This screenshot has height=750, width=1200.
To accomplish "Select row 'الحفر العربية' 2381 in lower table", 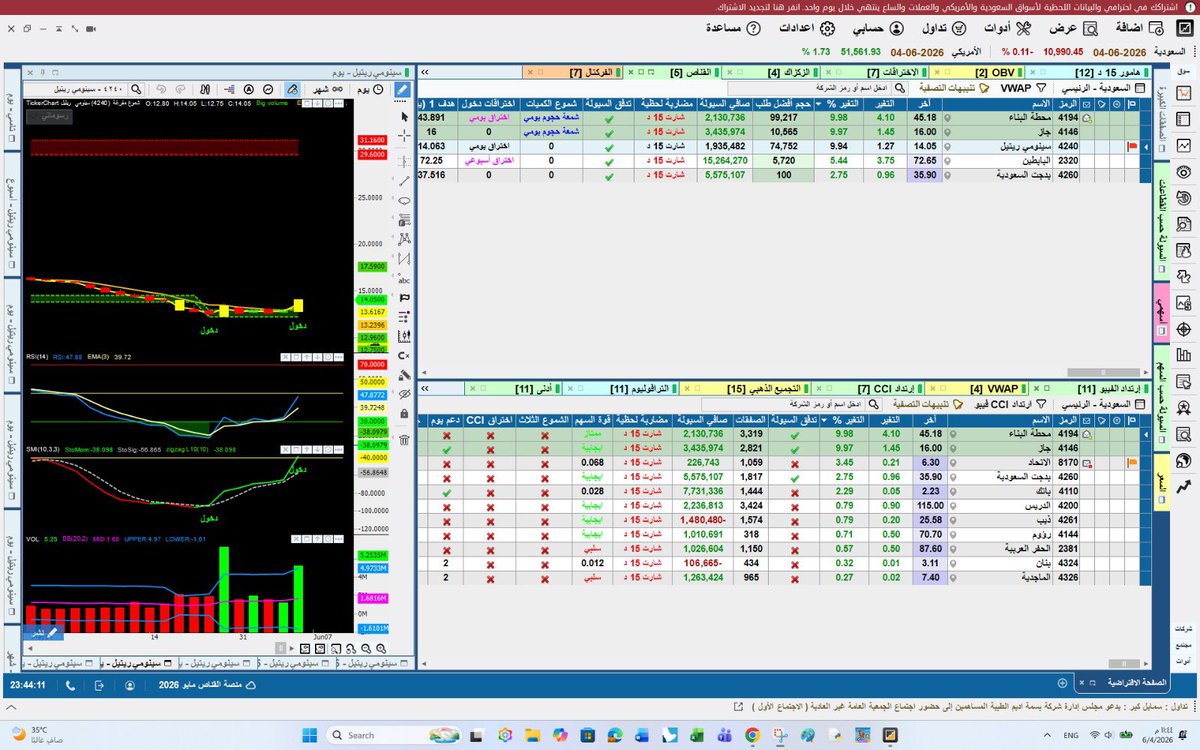I will tap(785, 548).
